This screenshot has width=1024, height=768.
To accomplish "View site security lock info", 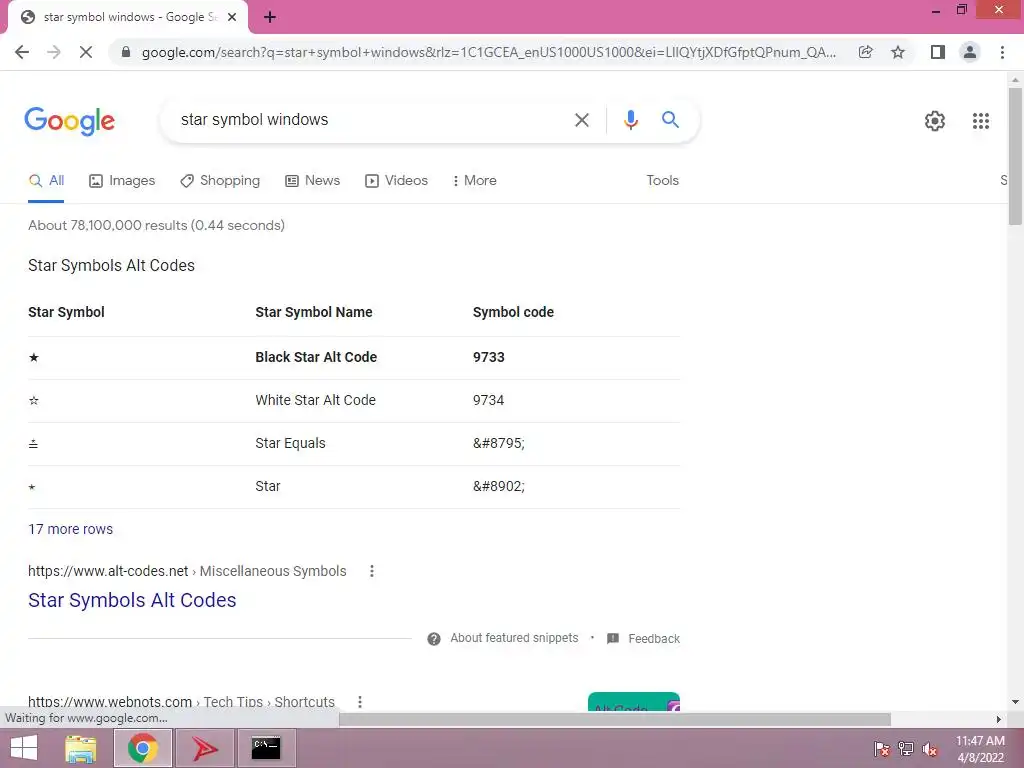I will tap(126, 52).
